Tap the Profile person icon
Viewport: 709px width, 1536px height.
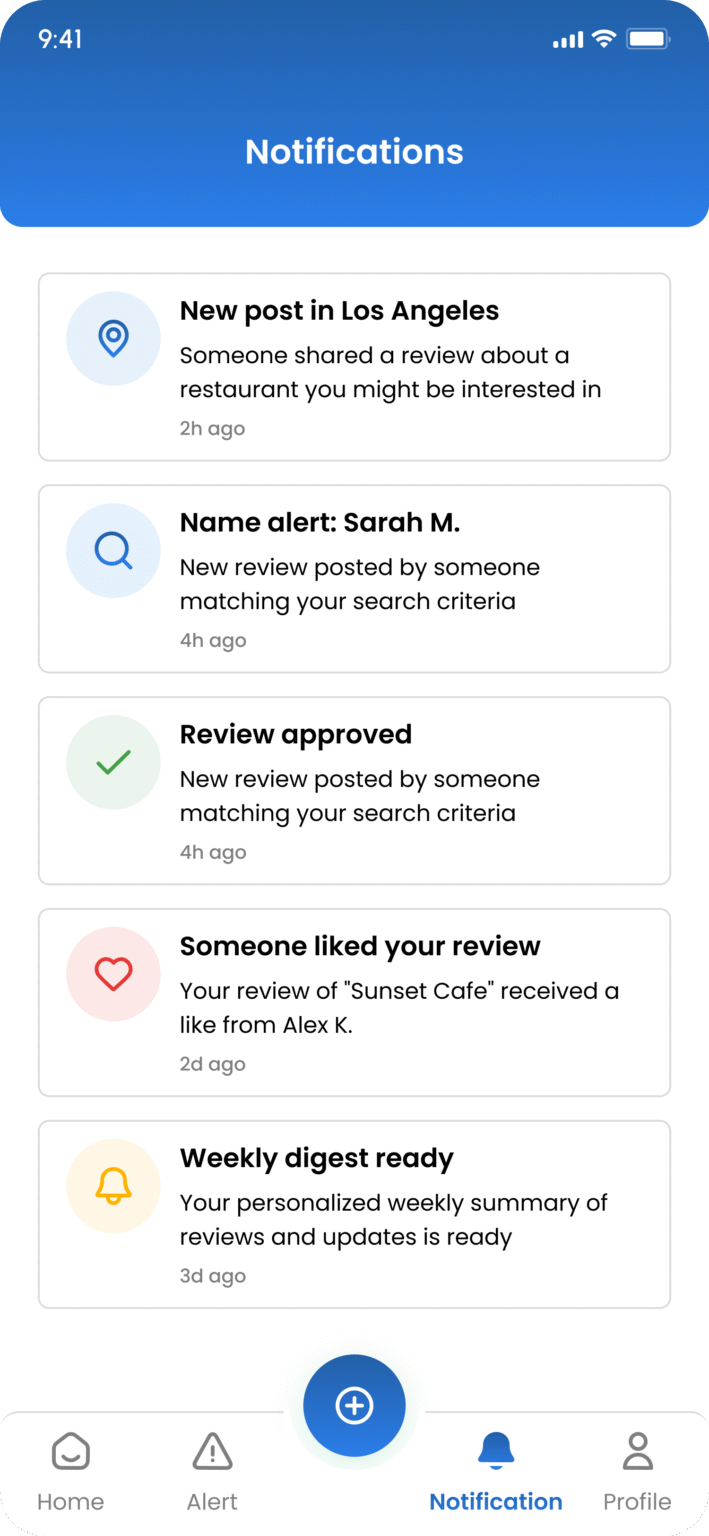(637, 1452)
